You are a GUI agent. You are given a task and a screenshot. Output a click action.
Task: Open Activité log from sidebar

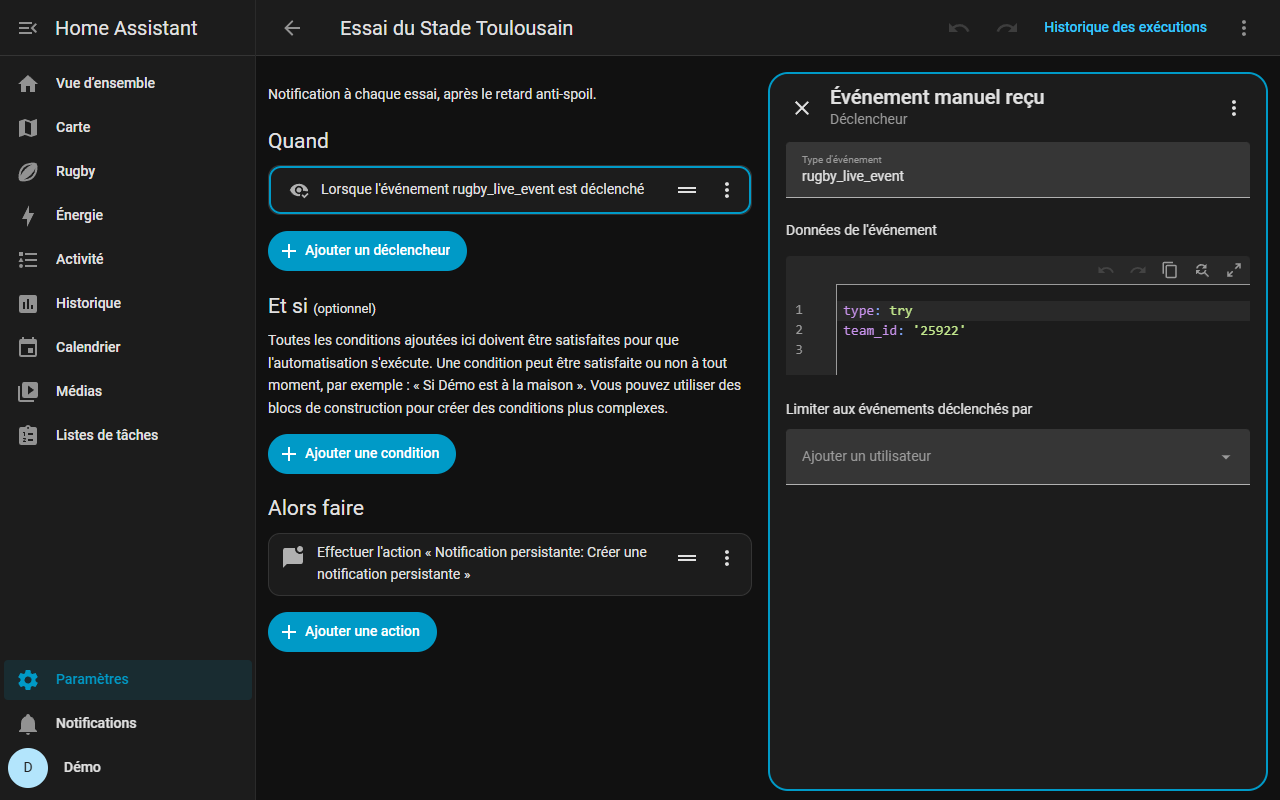point(128,259)
